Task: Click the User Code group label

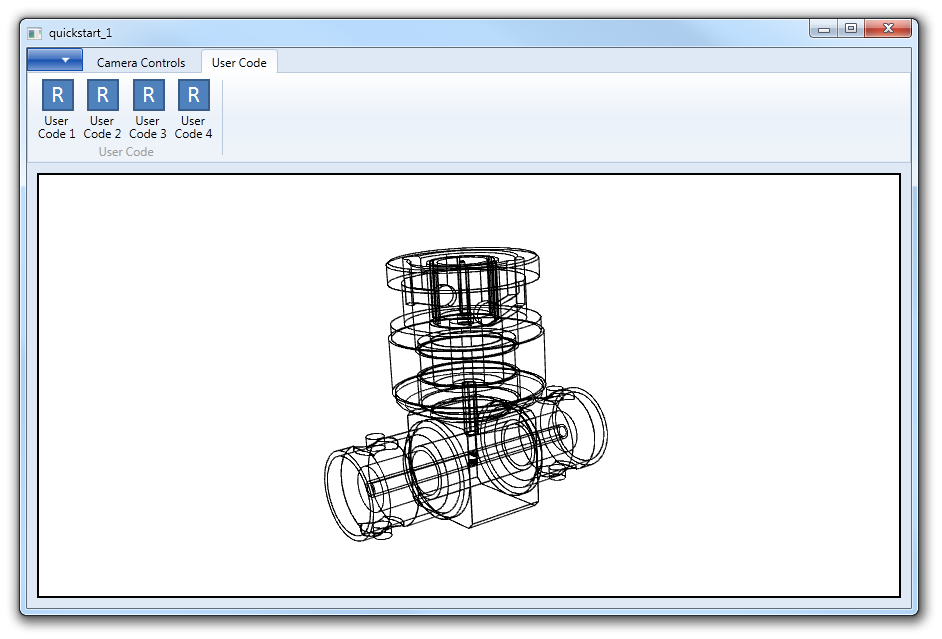Action: pyautogui.click(x=126, y=152)
